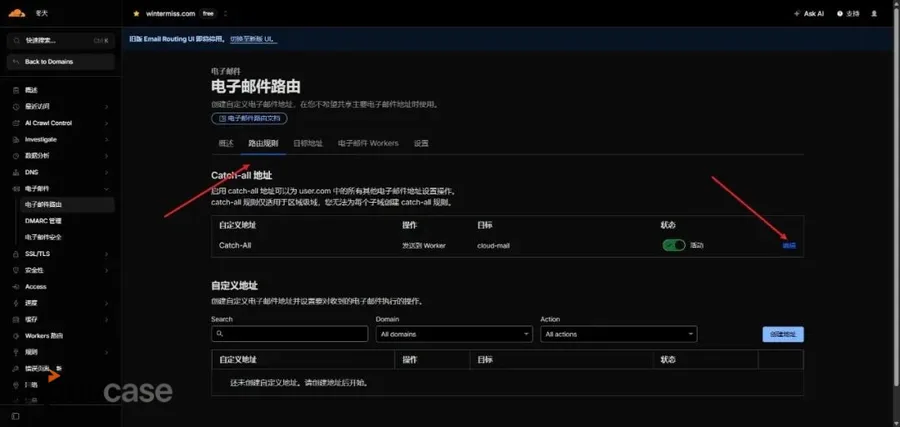
Task: Focus the 快速搜索 quick search box
Action: click(61, 41)
